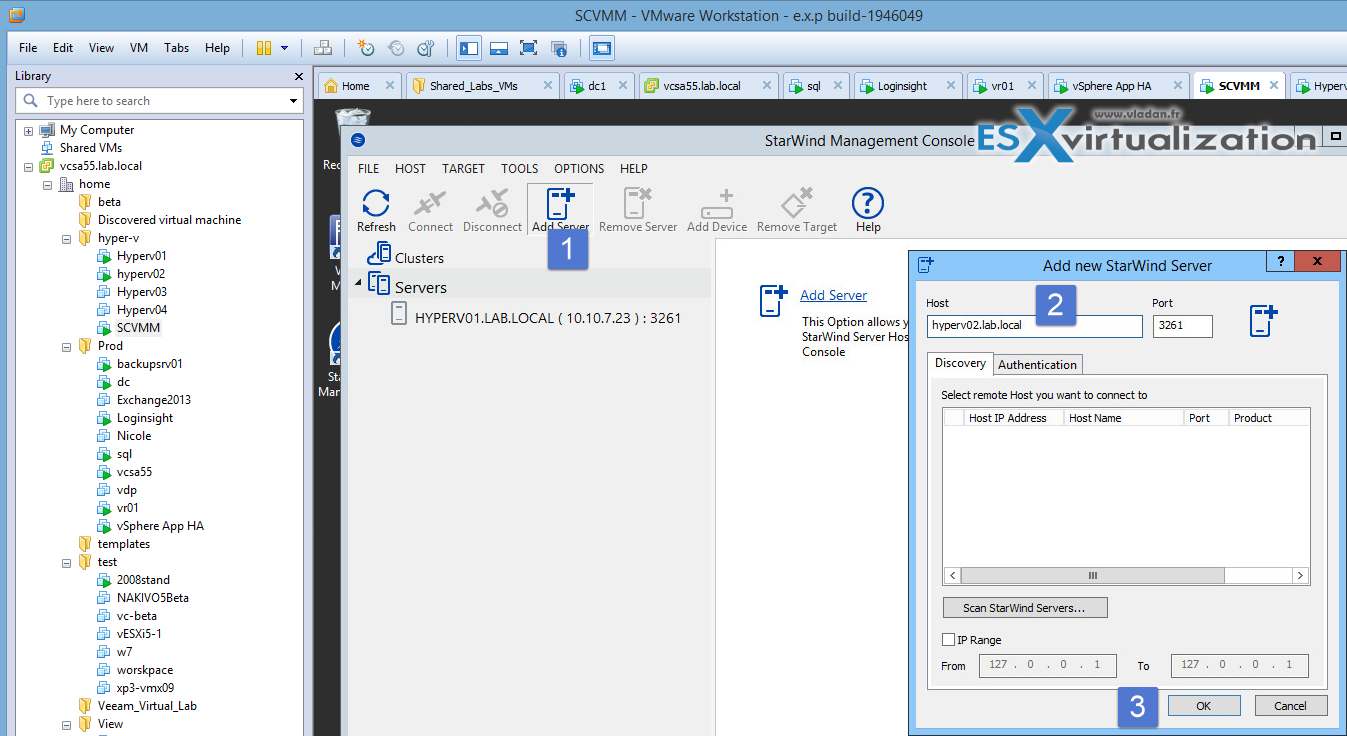The height and width of the screenshot is (736, 1347).
Task: Click the VMware suspend/pause icon
Action: 264,47
